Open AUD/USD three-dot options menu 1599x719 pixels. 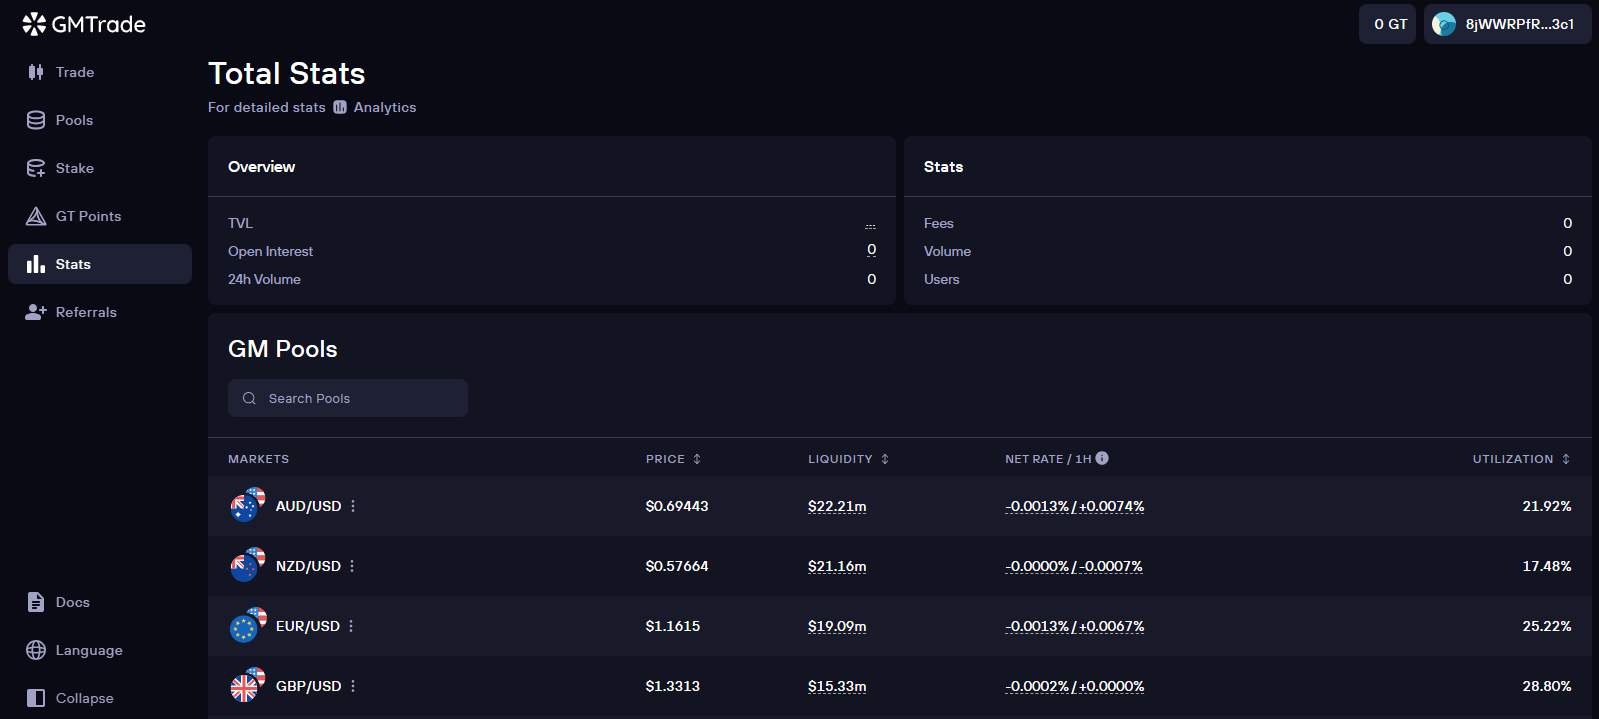(x=353, y=506)
